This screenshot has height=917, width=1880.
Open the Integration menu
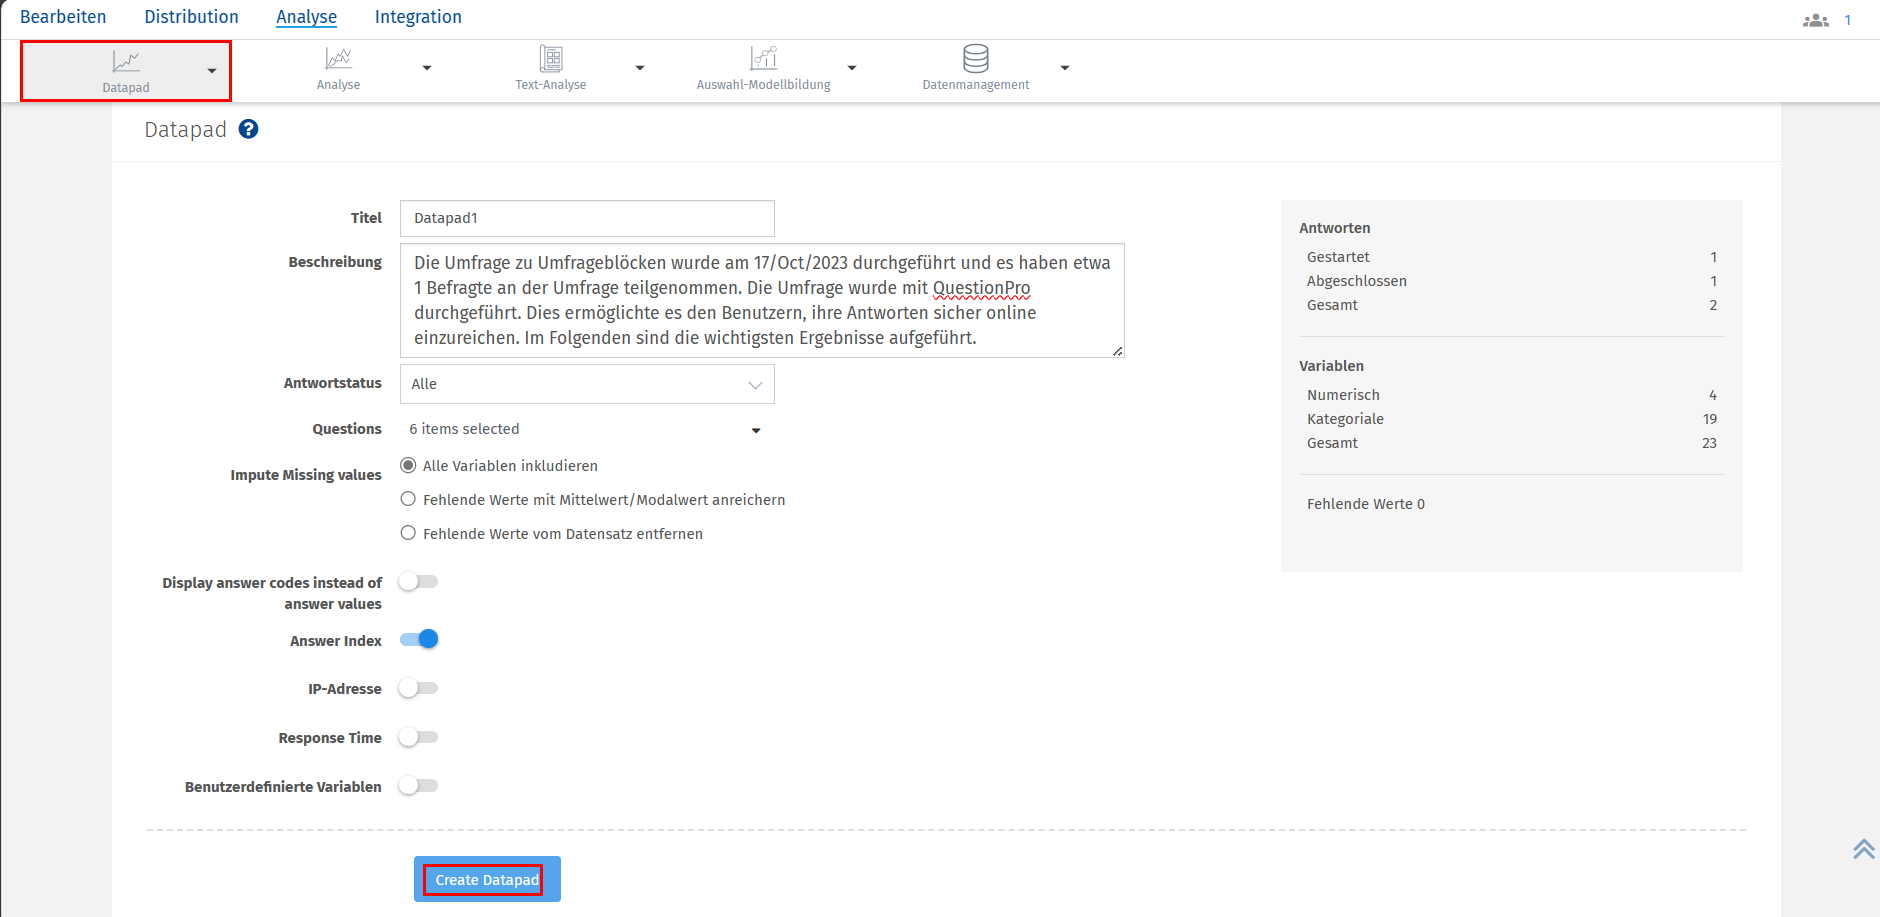click(x=418, y=16)
